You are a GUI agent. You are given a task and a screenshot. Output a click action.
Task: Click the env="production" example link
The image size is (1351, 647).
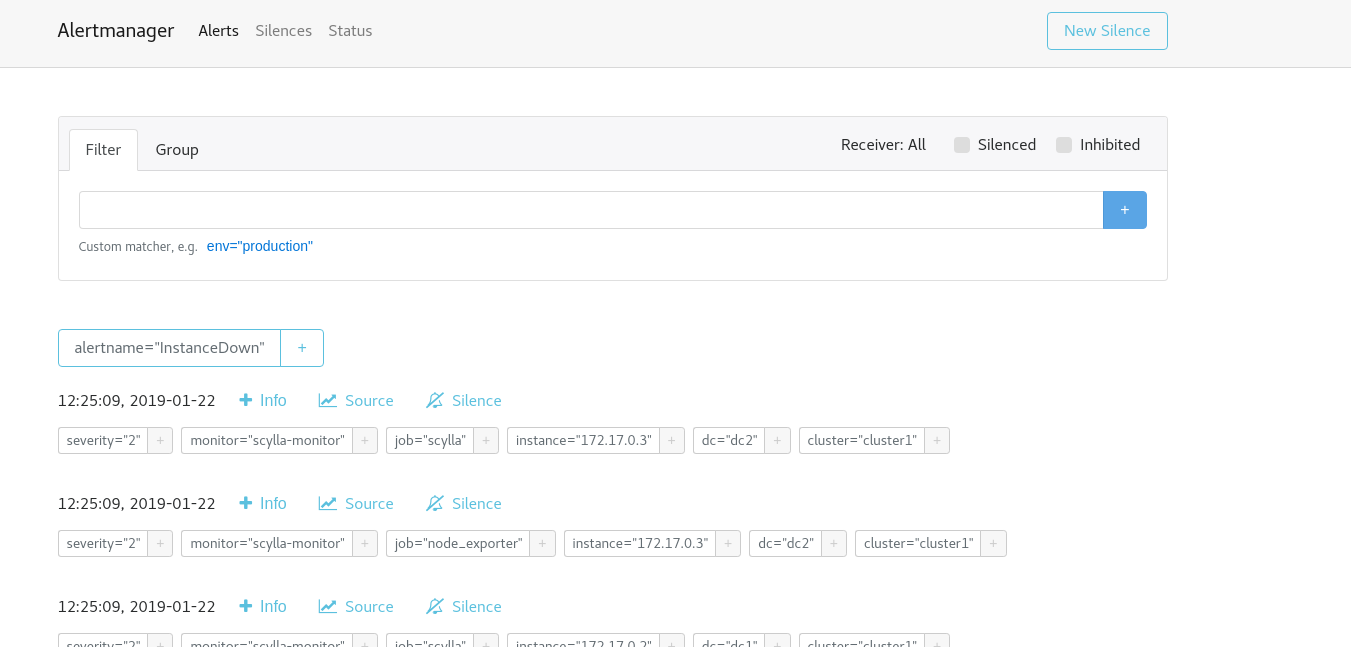click(259, 246)
